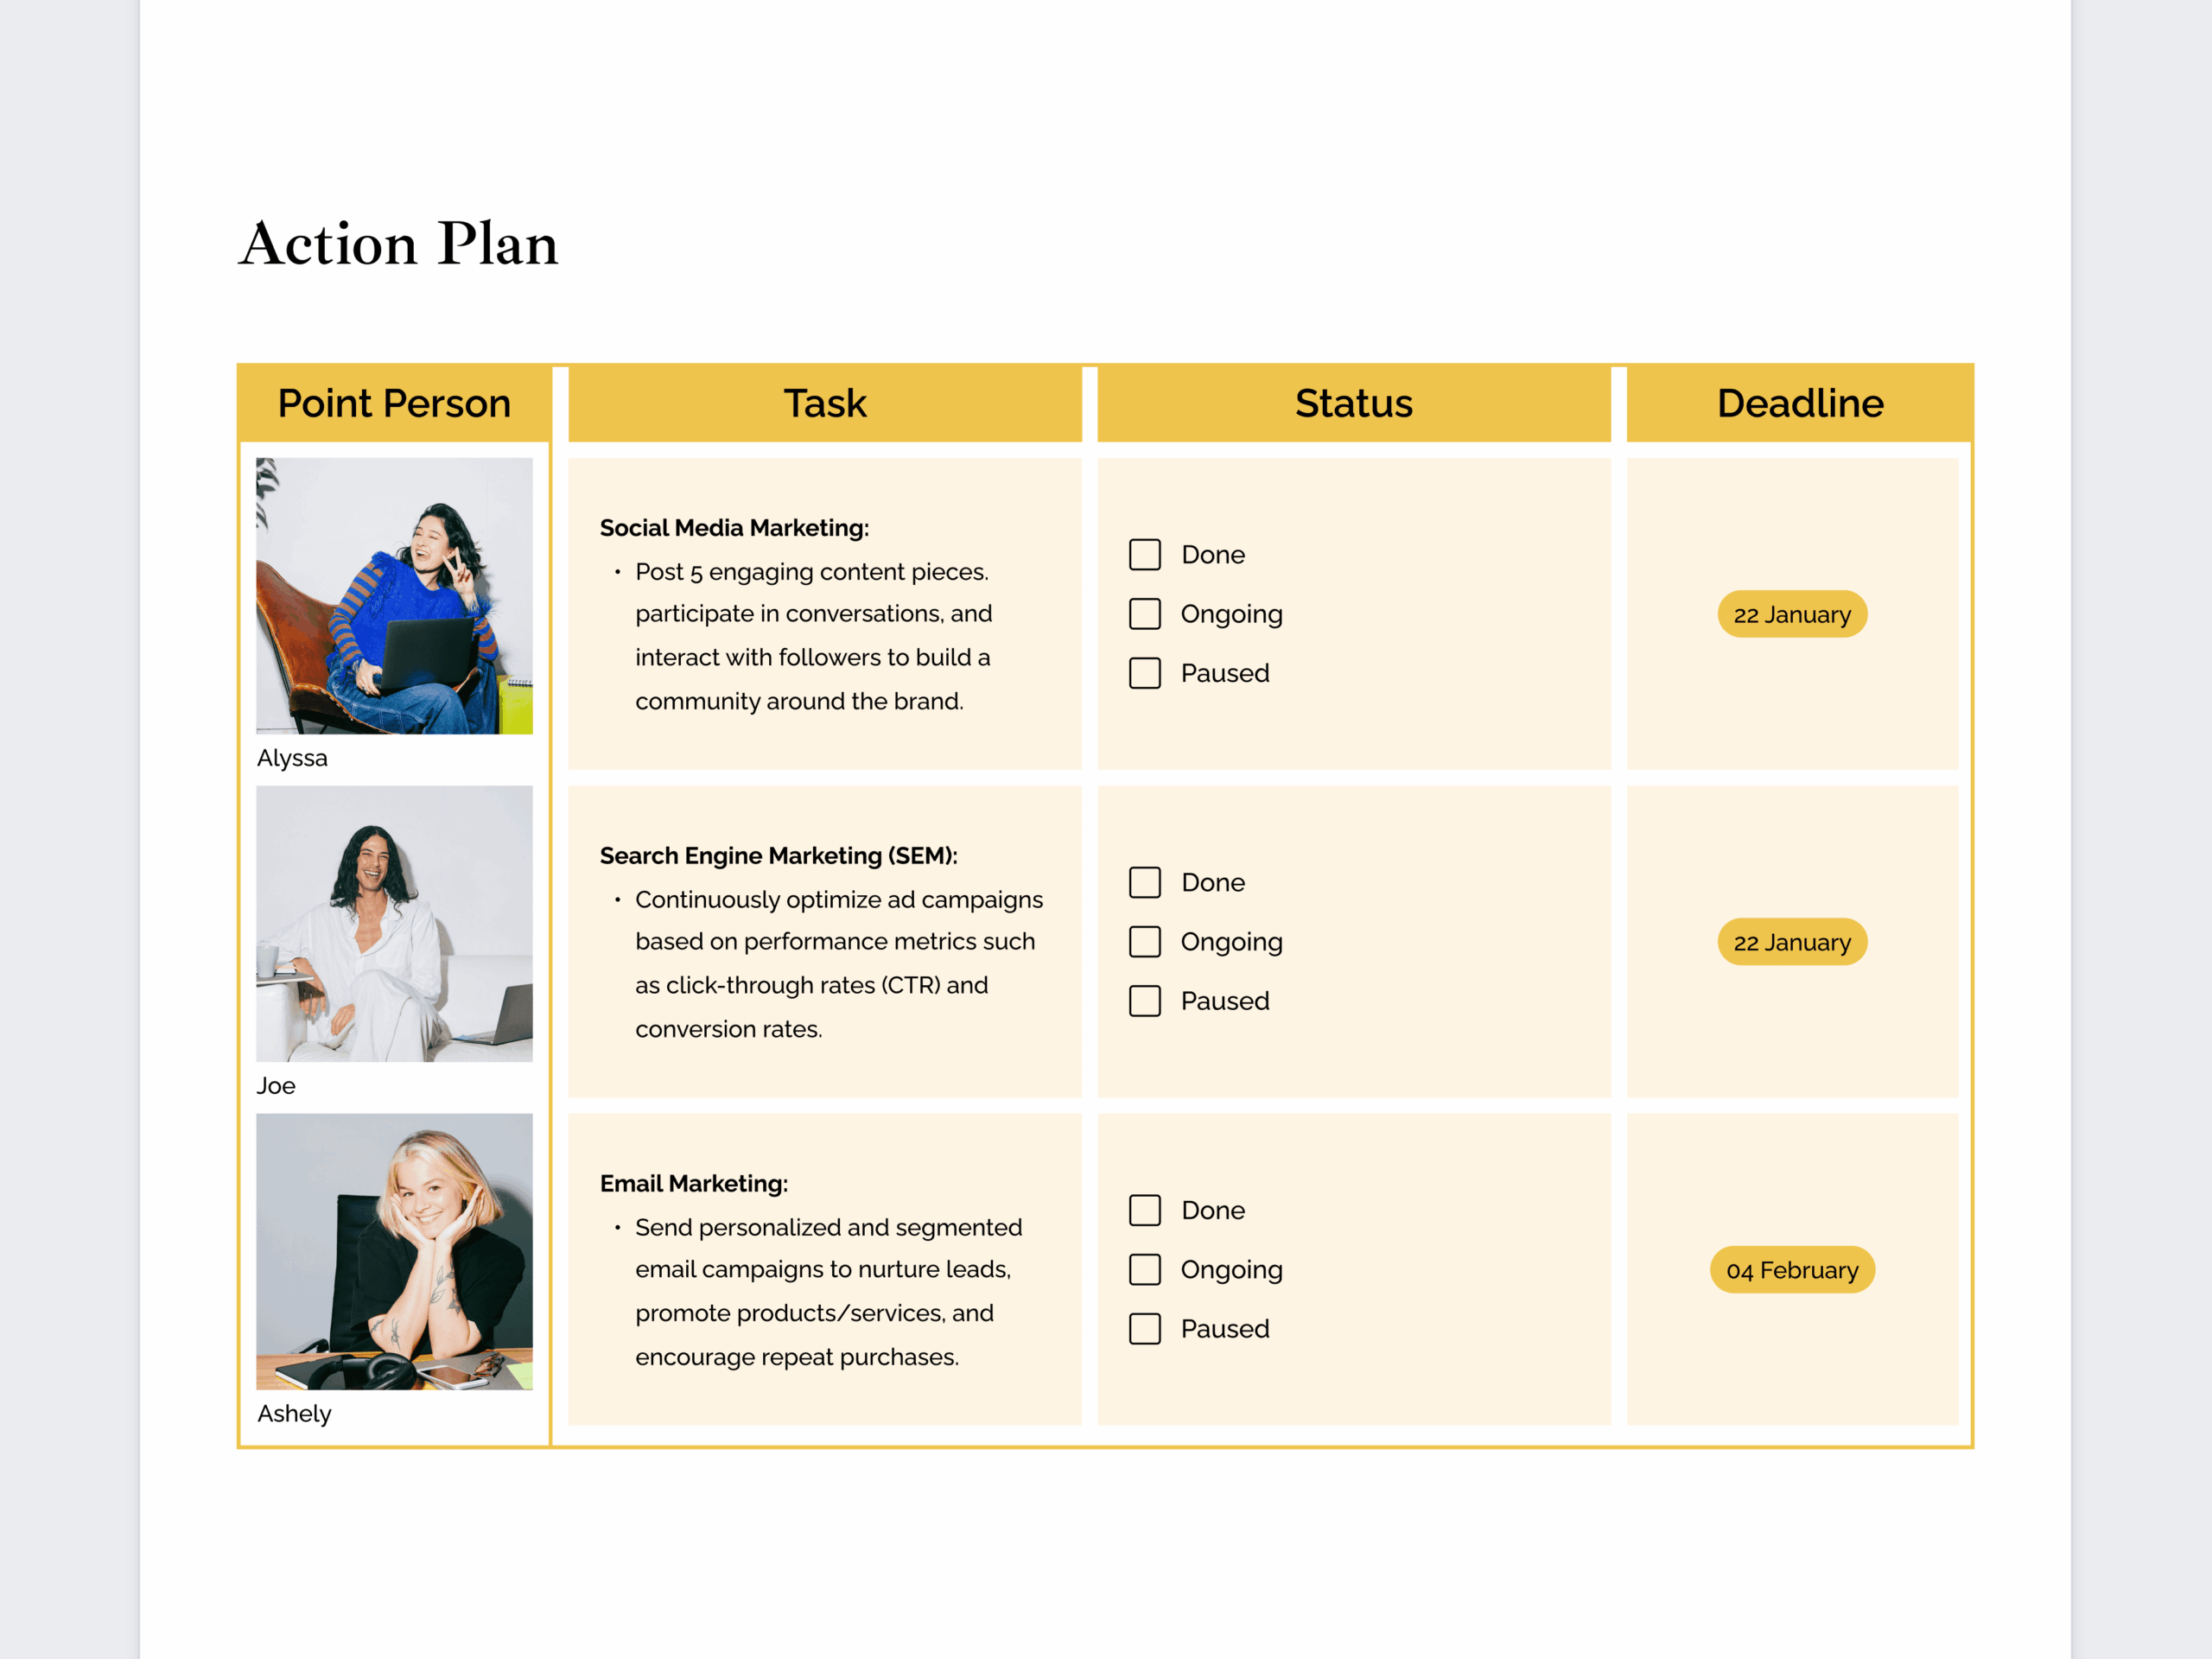This screenshot has height=1659, width=2212.
Task: Tick Ongoing checkbox in Social Media Marketing row
Action: [x=1145, y=614]
